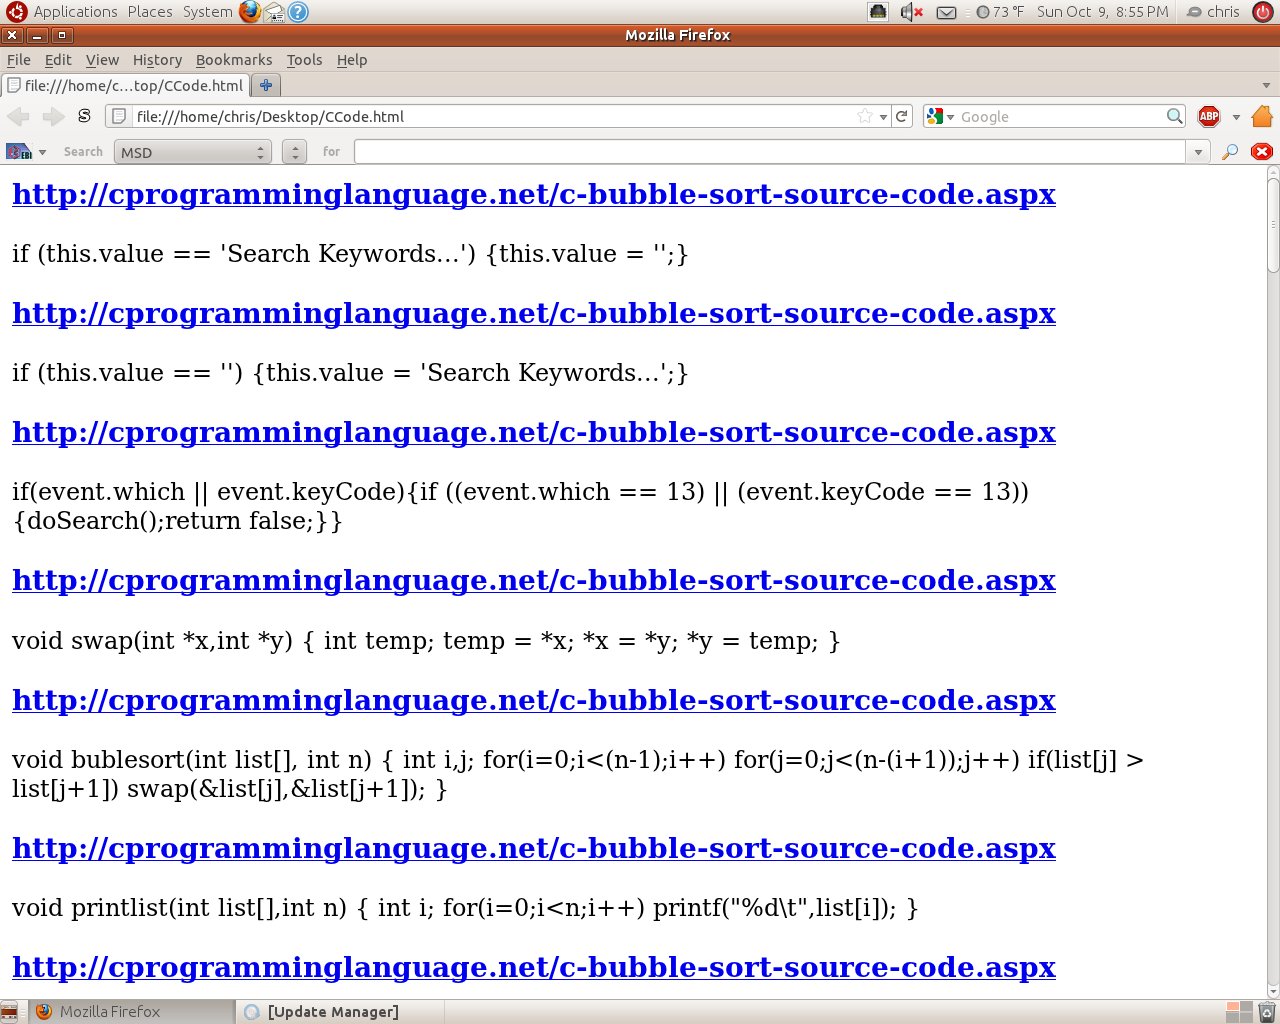Go forward with the Forward arrow
1280x1024 pixels.
tap(53, 117)
